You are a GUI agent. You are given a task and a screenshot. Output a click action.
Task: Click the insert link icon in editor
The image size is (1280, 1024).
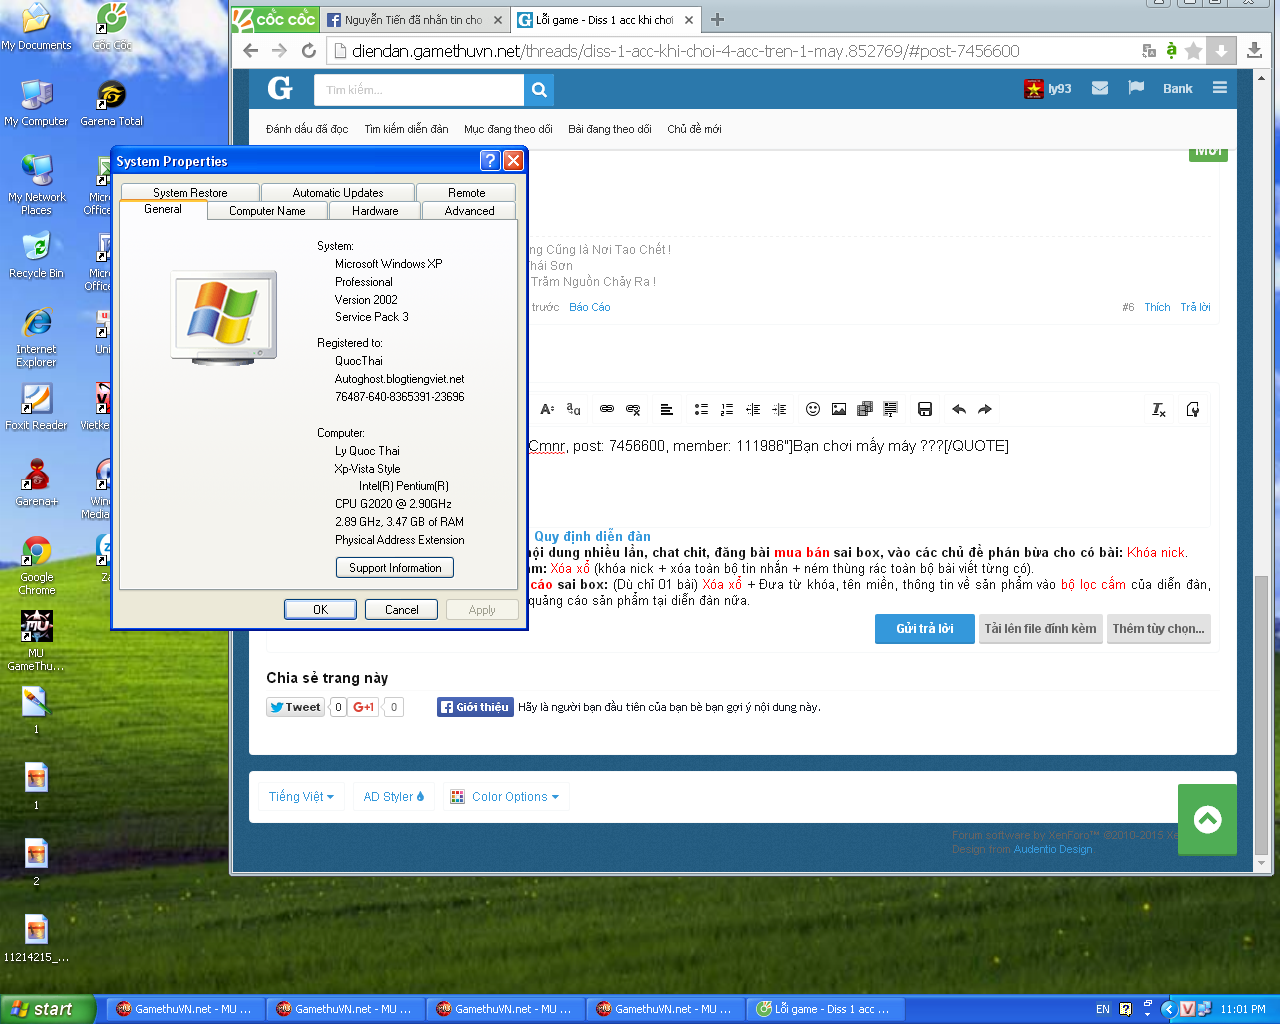[606, 409]
